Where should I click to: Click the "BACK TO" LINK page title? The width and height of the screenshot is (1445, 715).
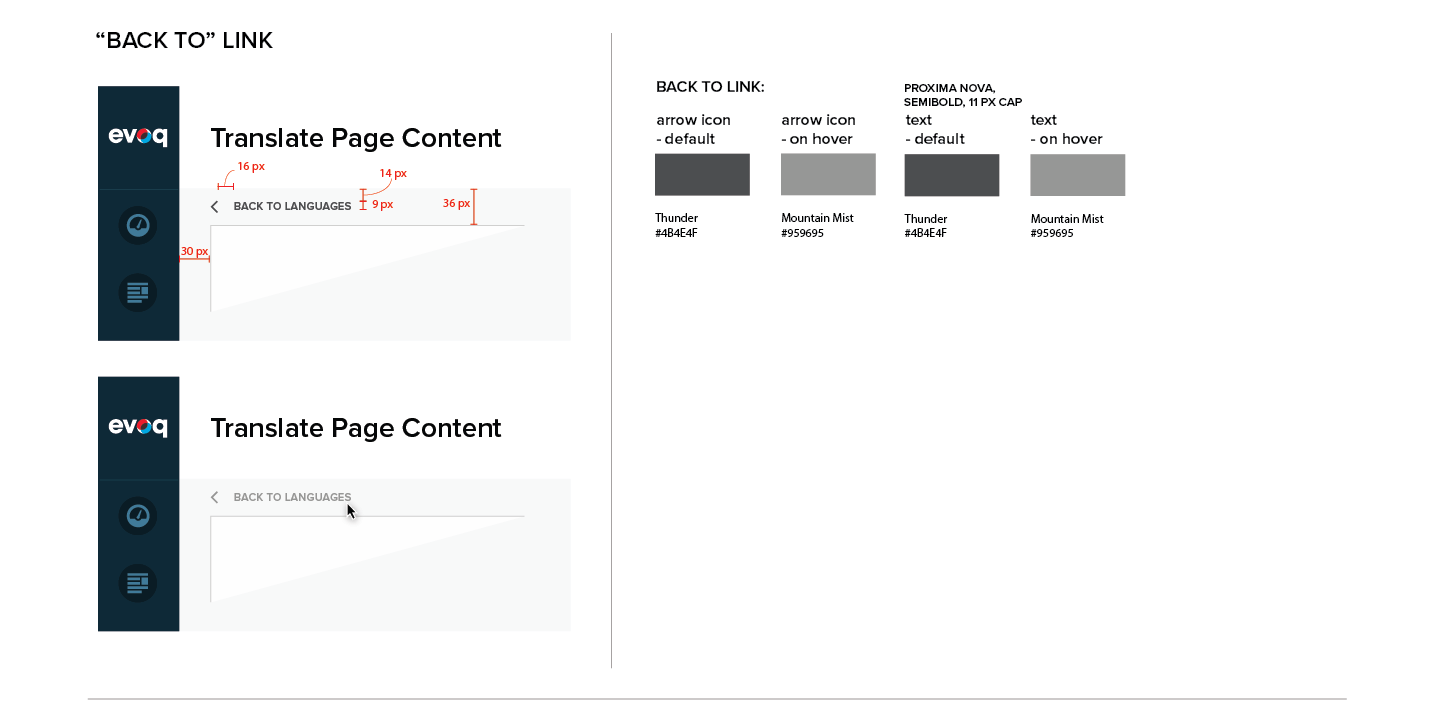pos(184,41)
